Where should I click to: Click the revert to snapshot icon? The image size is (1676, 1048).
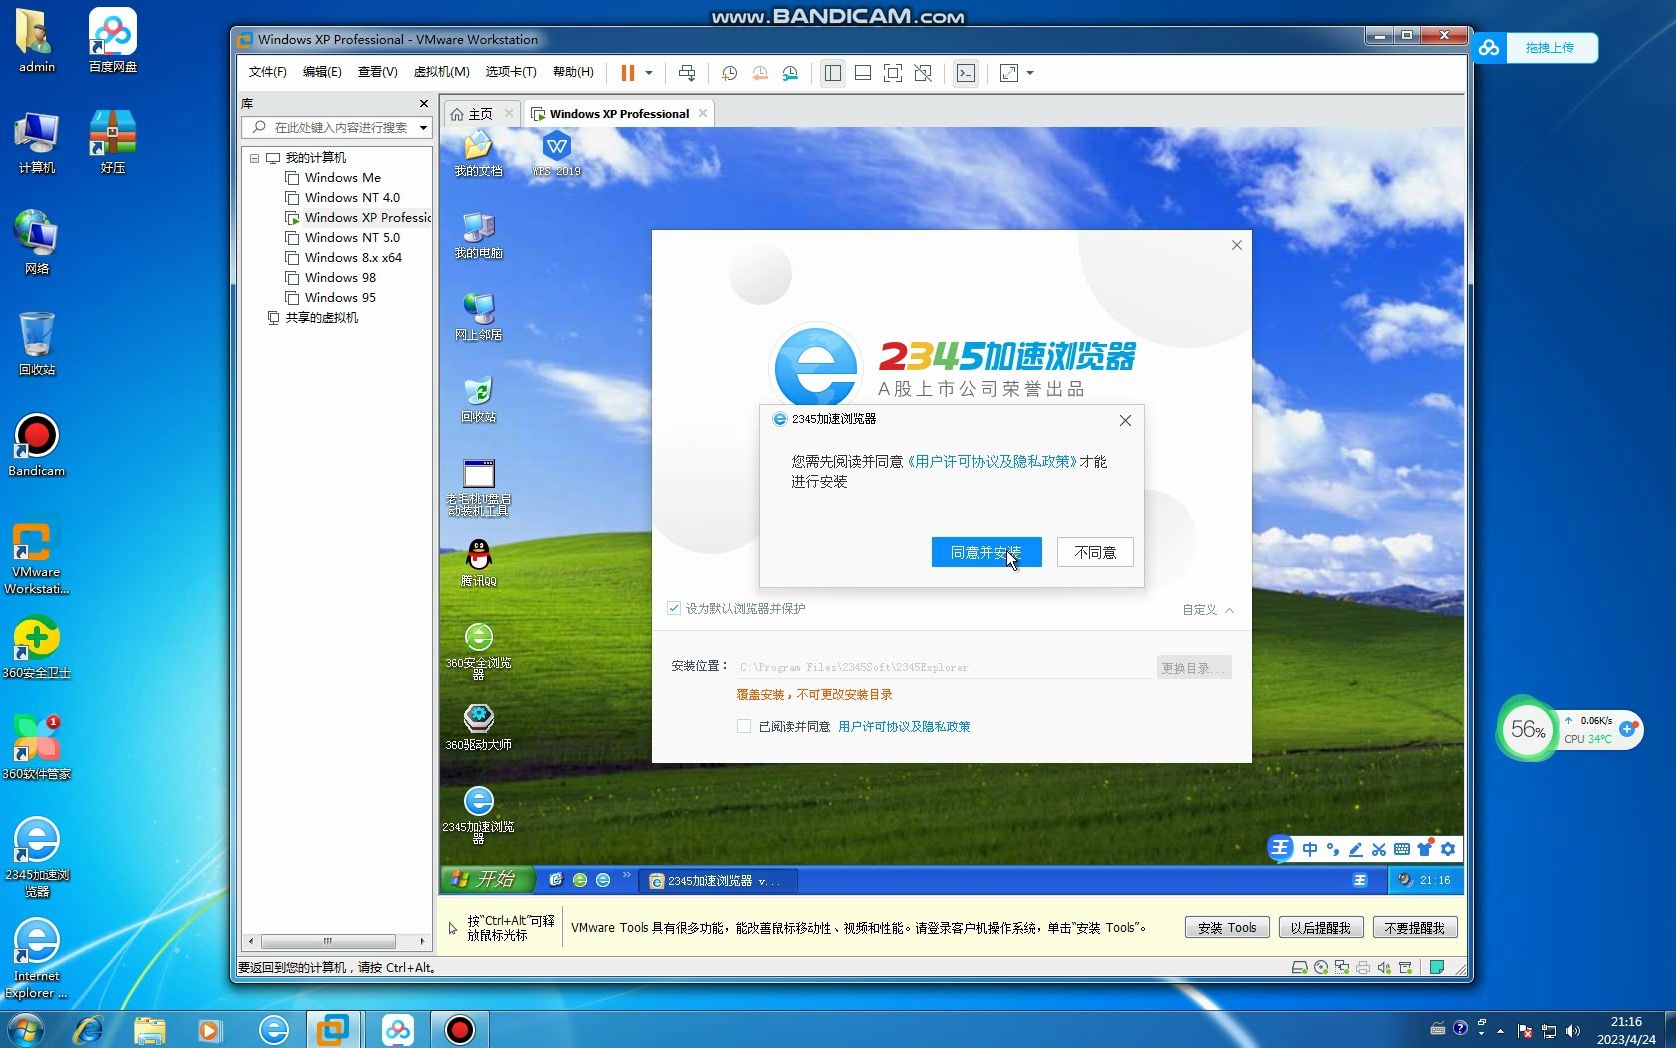760,73
